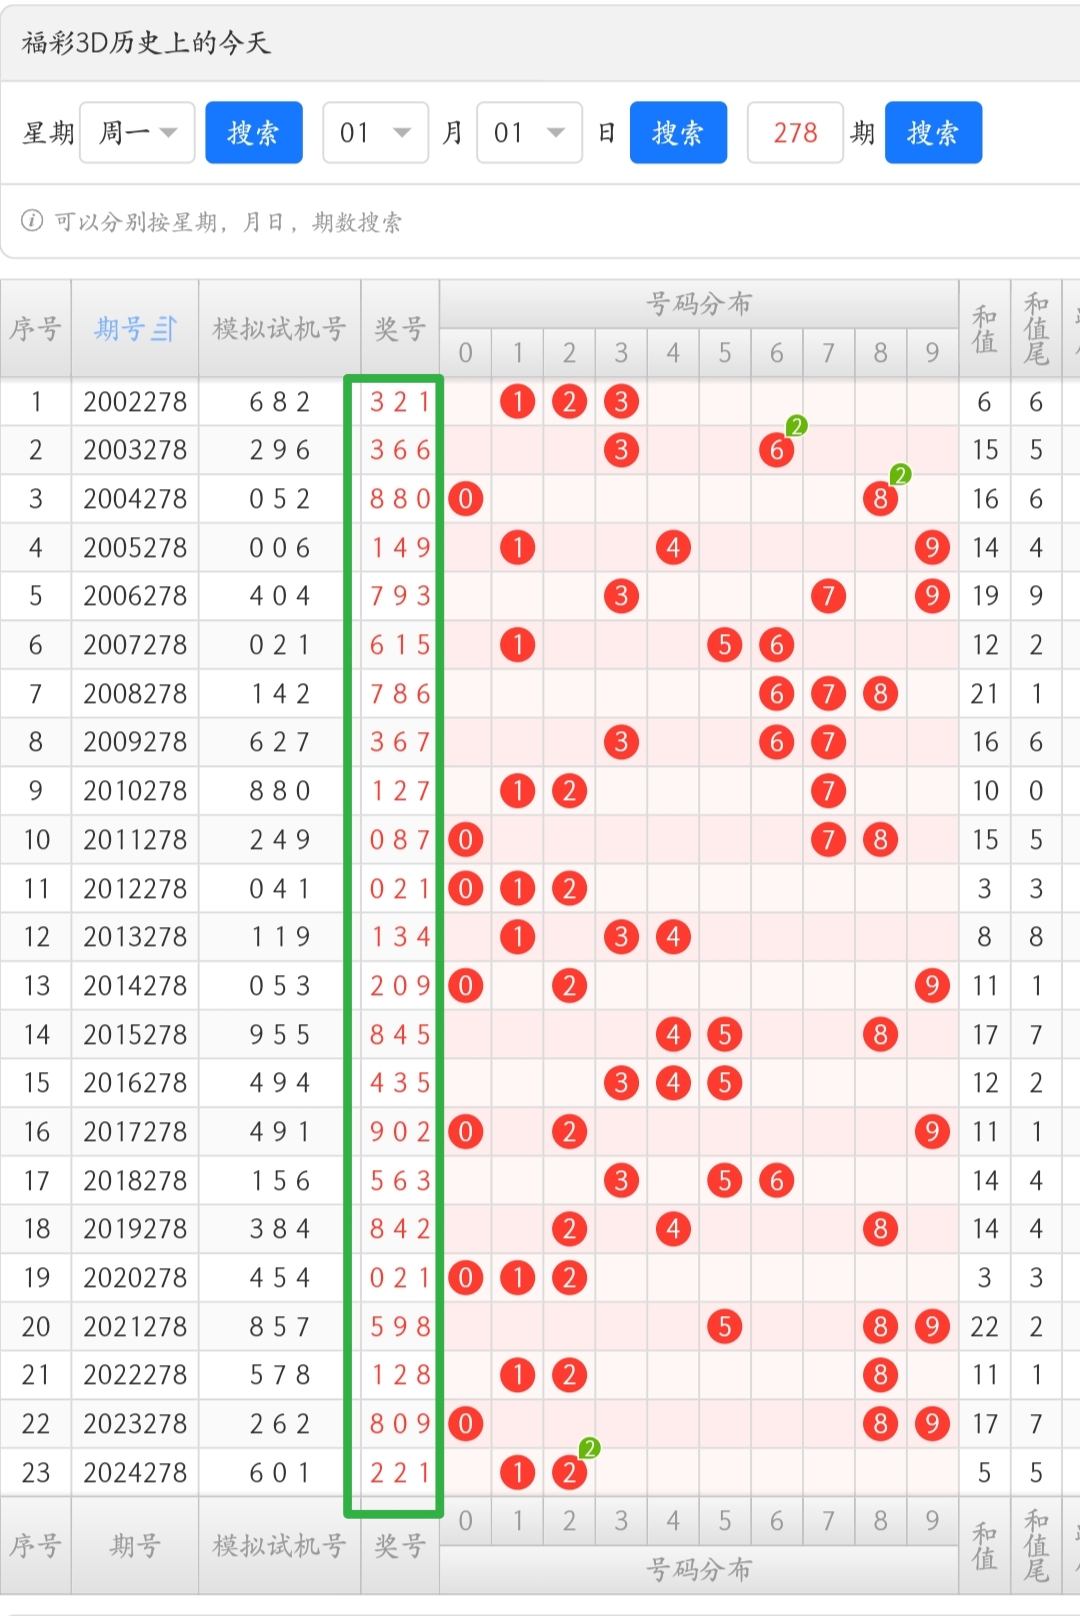Click issue number 2014278

(135, 986)
